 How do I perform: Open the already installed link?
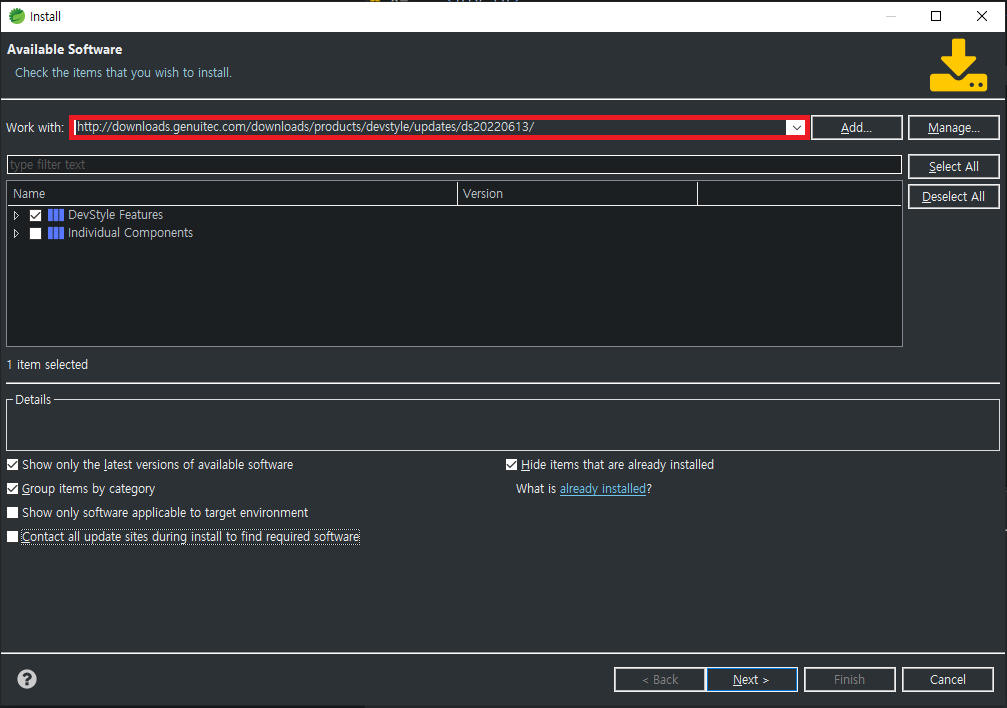point(603,489)
